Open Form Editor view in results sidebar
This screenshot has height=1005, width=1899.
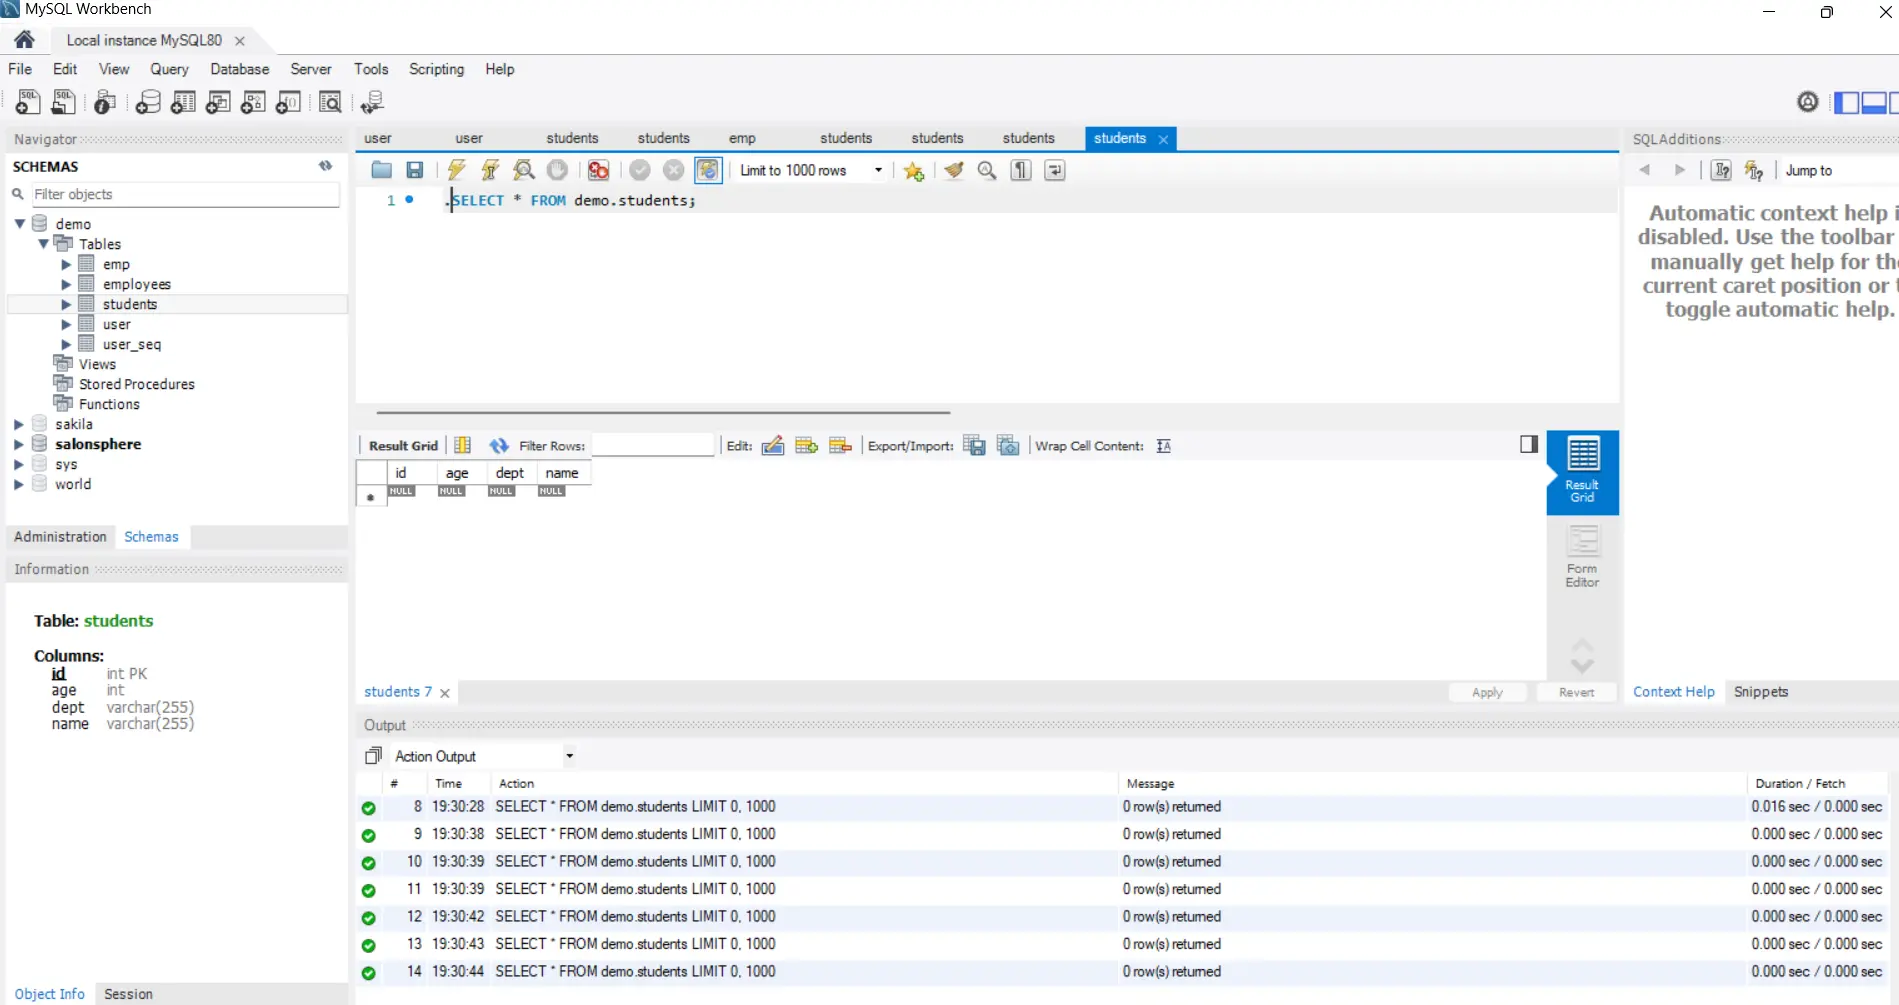coord(1581,556)
